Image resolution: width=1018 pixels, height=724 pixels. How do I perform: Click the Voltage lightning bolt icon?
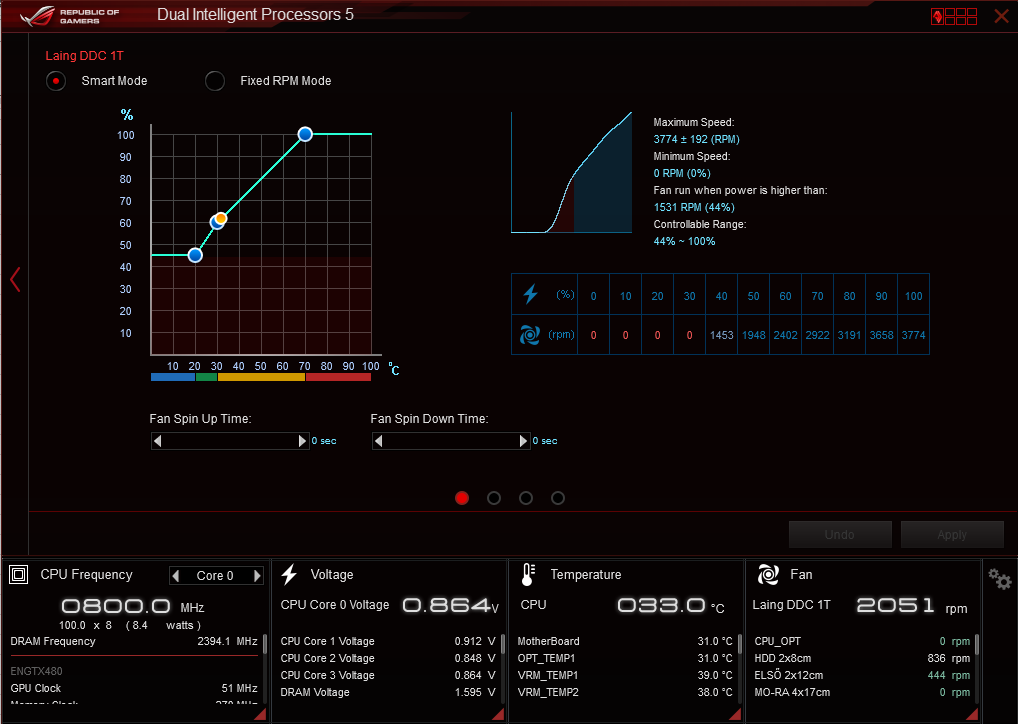290,575
